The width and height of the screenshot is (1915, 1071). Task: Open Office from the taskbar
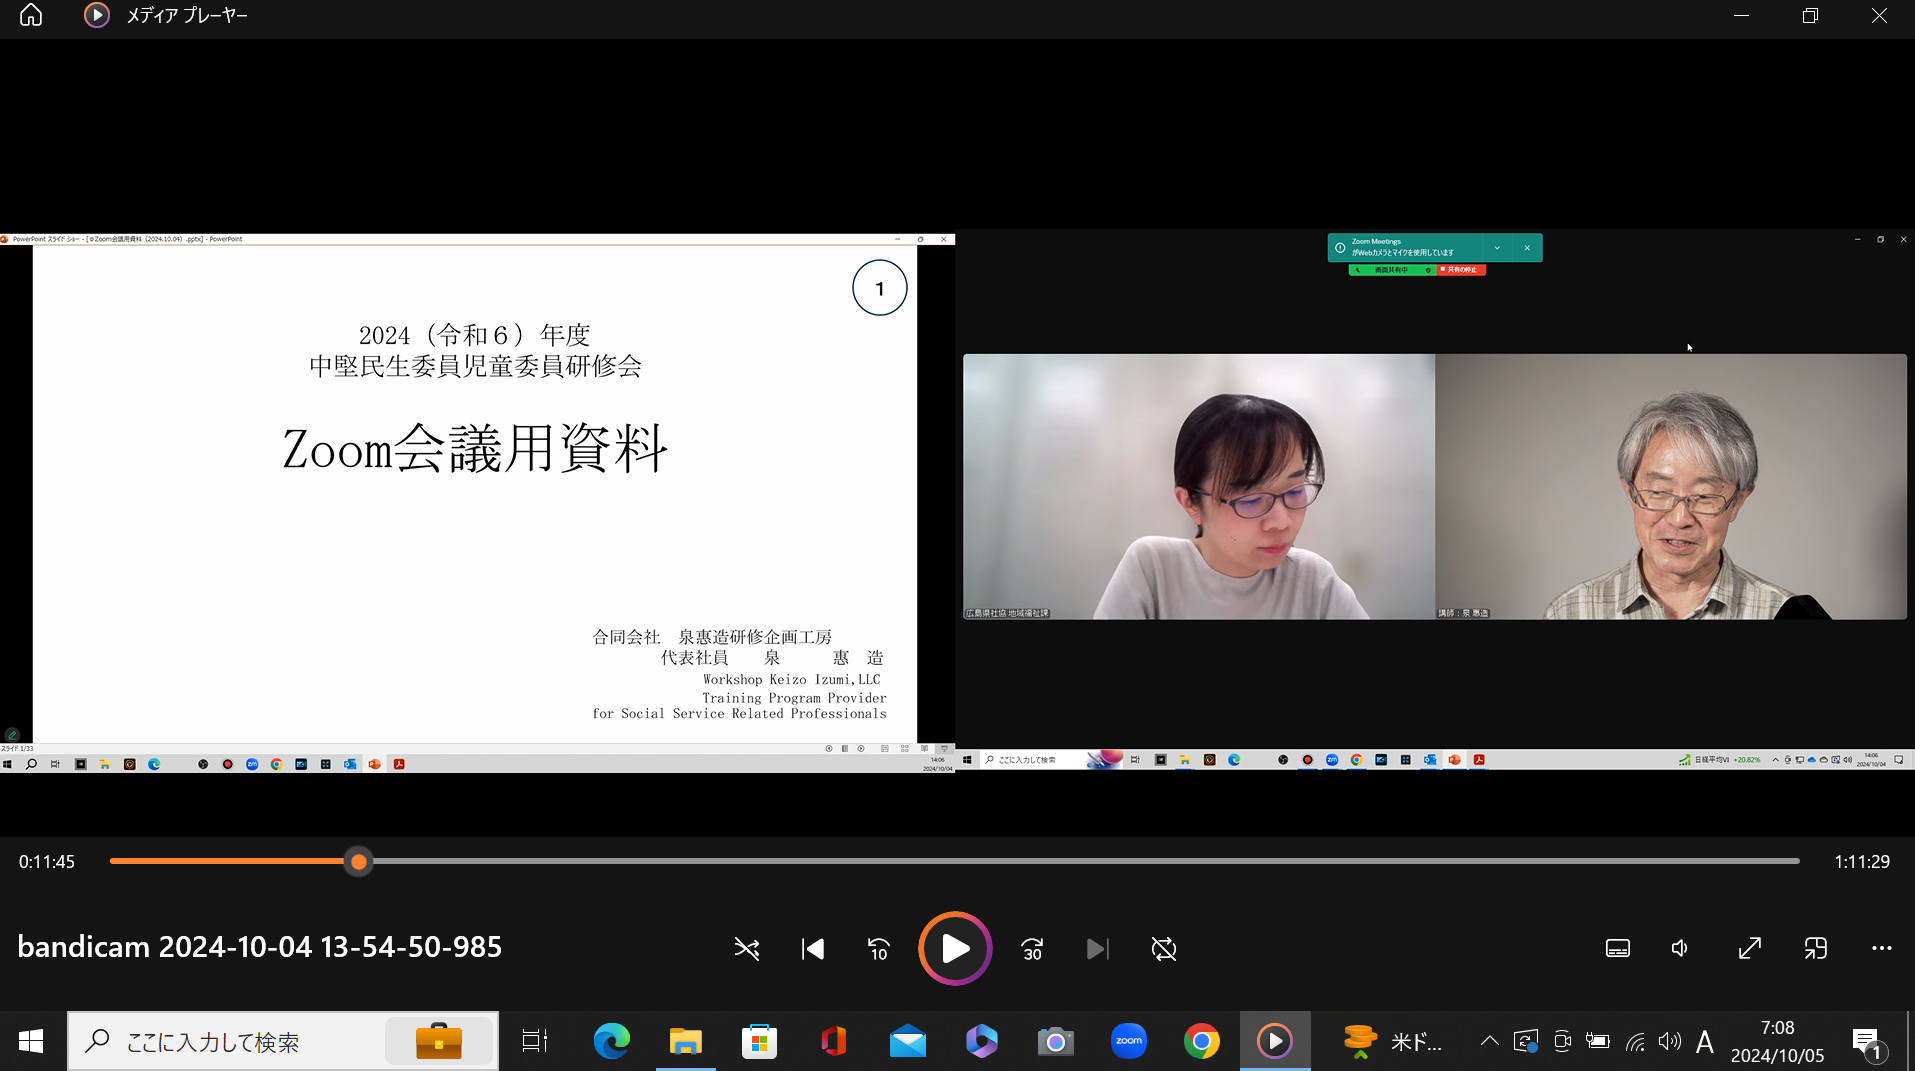[x=834, y=1041]
